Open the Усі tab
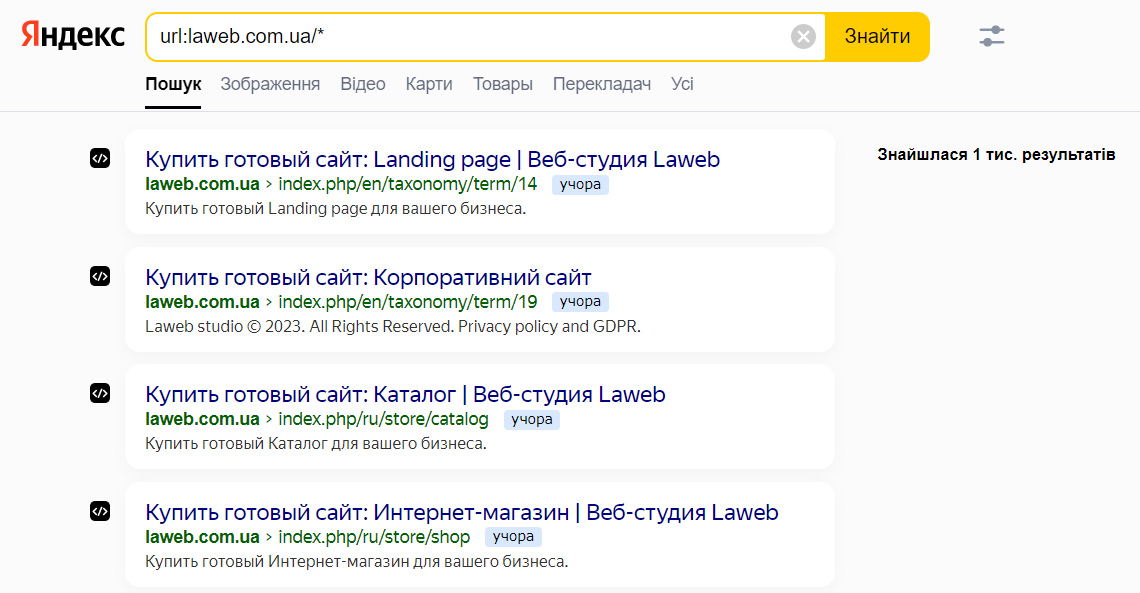The image size is (1140, 593). pyautogui.click(x=682, y=84)
